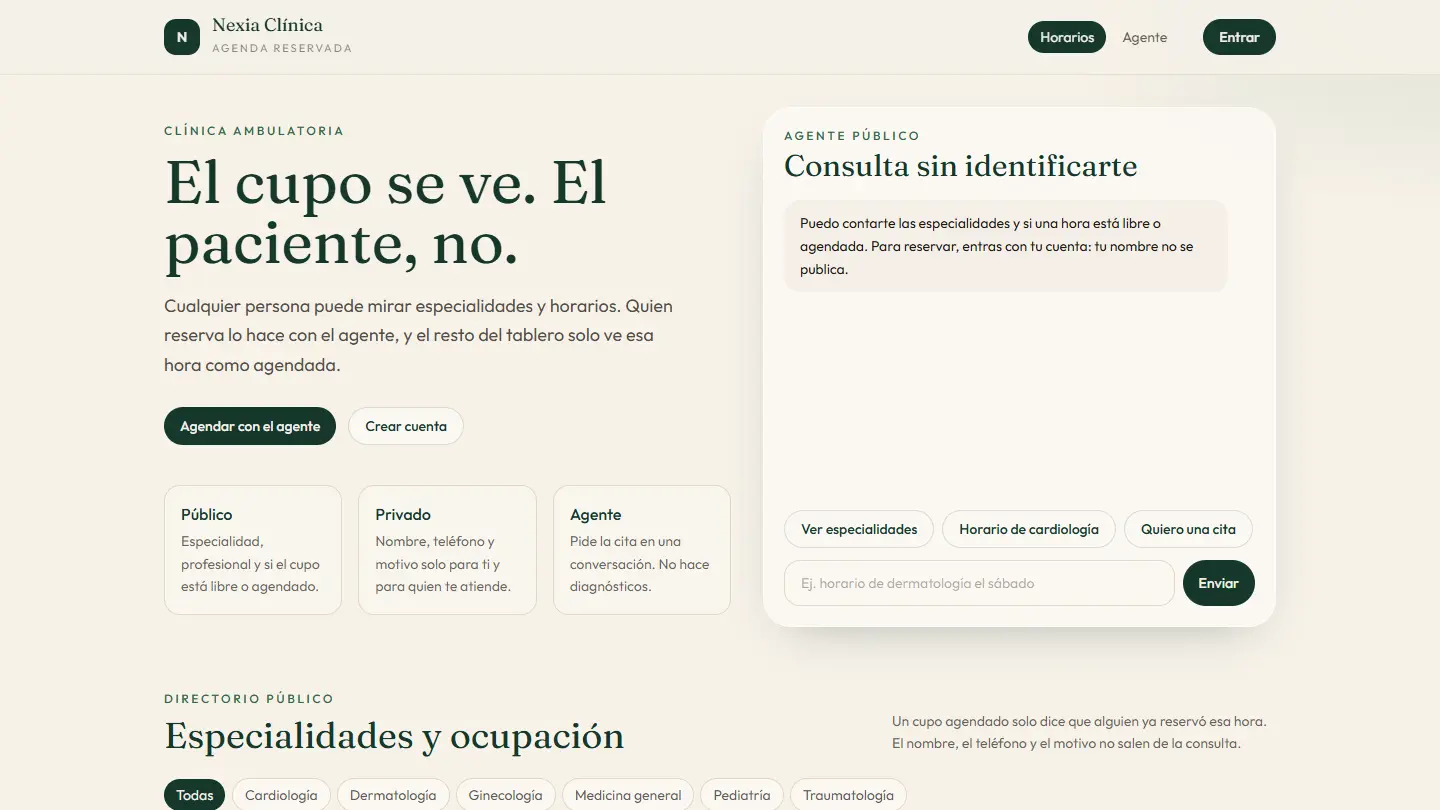Pick the Quiero una cita chip
The image size is (1440, 810).
click(1188, 529)
